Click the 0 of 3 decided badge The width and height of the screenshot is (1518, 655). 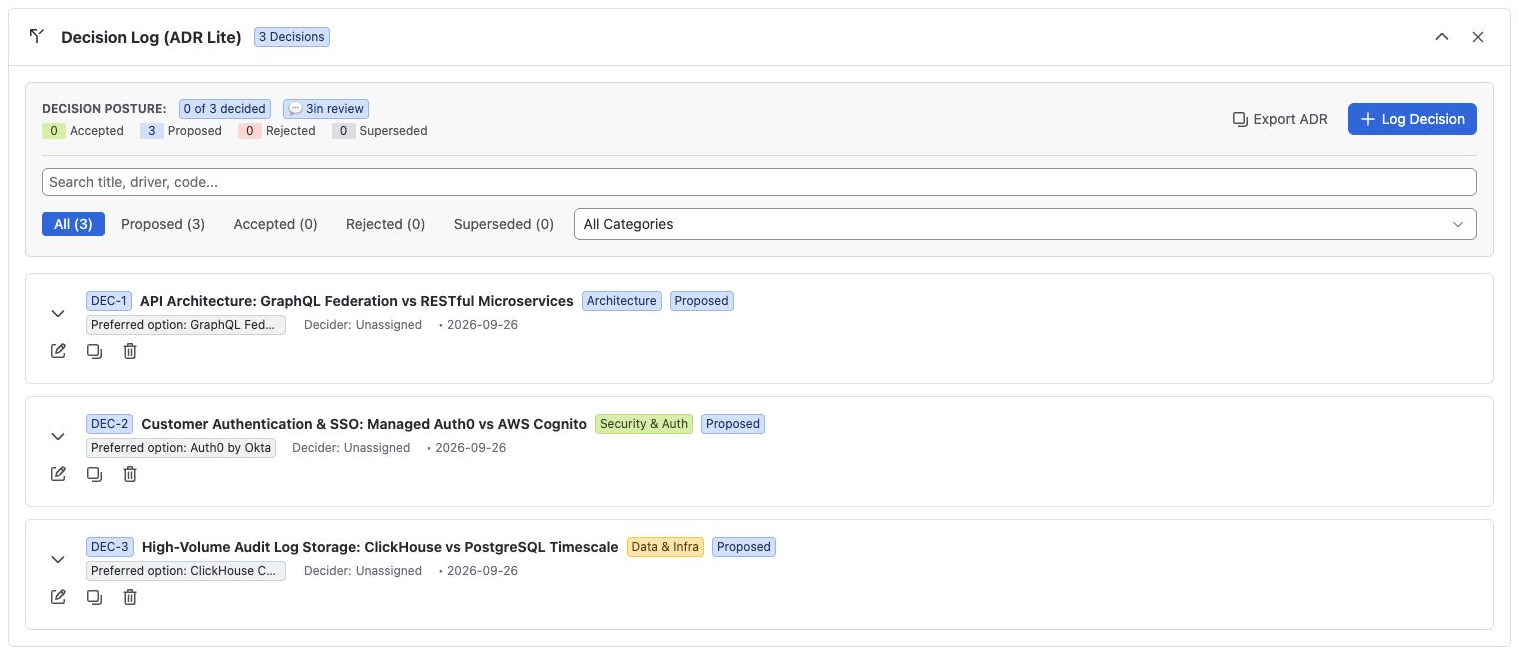coord(224,109)
